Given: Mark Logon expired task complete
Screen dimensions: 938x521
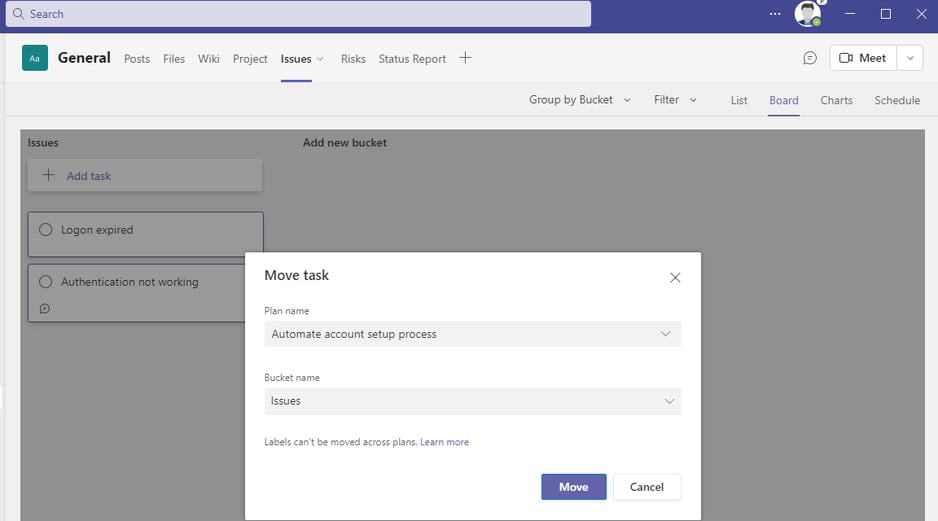Looking at the screenshot, I should (x=45, y=230).
